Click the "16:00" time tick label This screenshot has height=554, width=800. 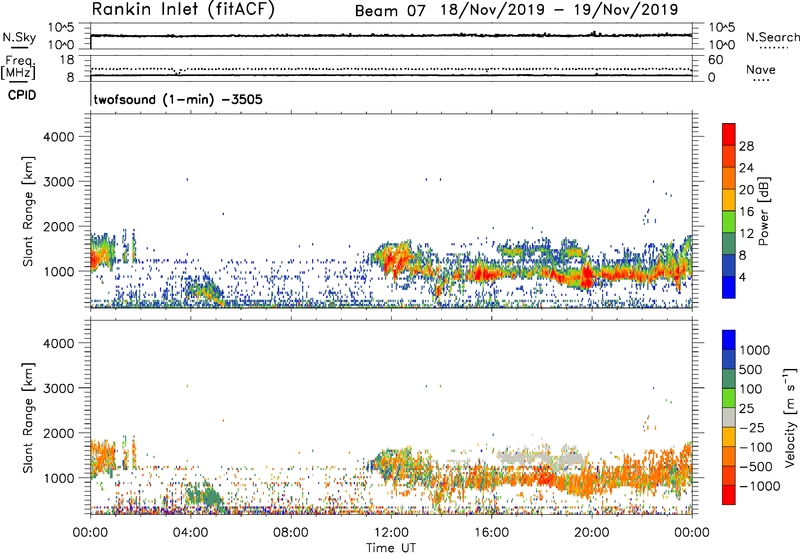click(491, 533)
